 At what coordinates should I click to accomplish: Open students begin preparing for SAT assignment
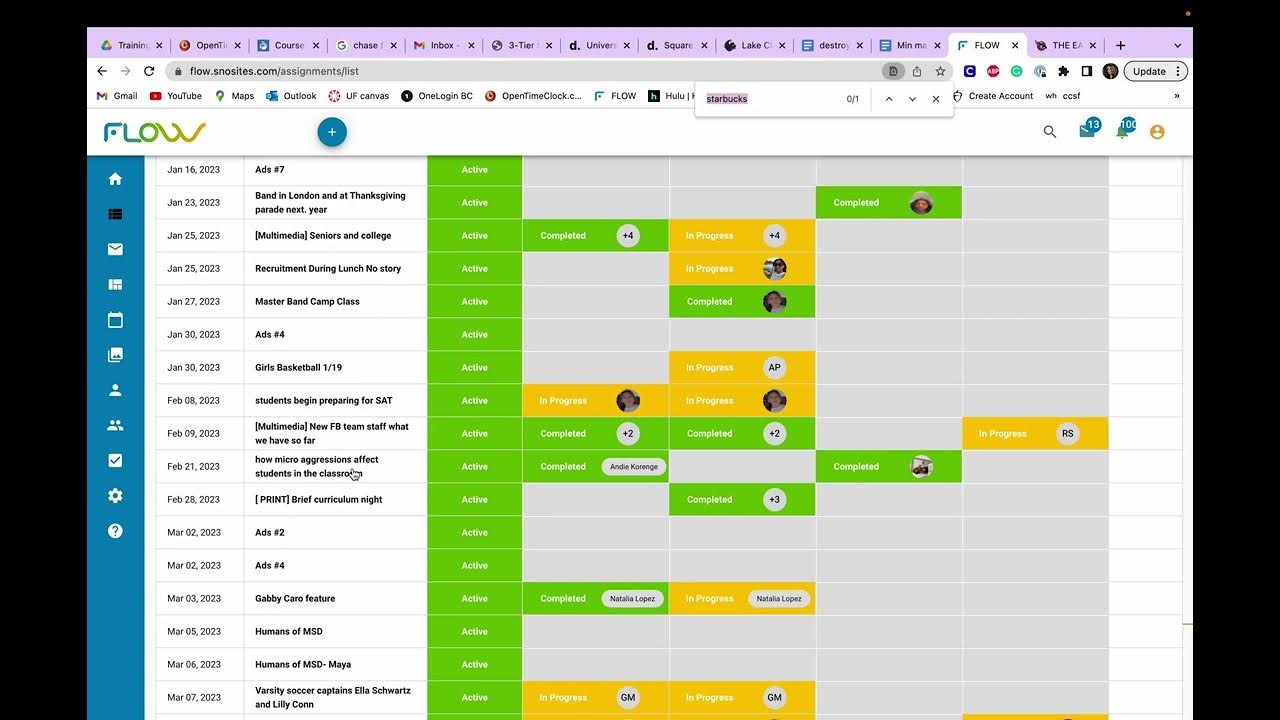tap(323, 401)
